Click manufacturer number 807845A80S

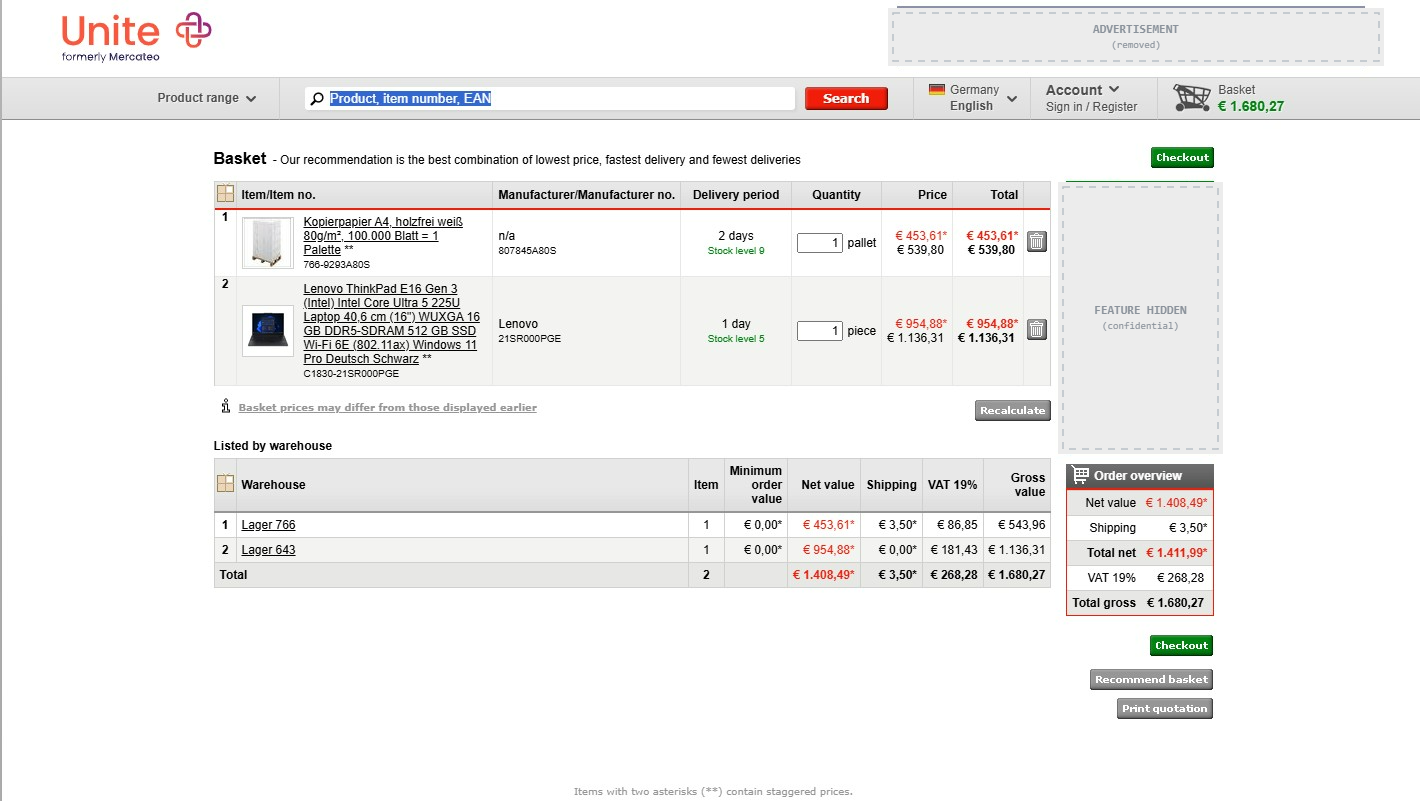[x=527, y=251]
